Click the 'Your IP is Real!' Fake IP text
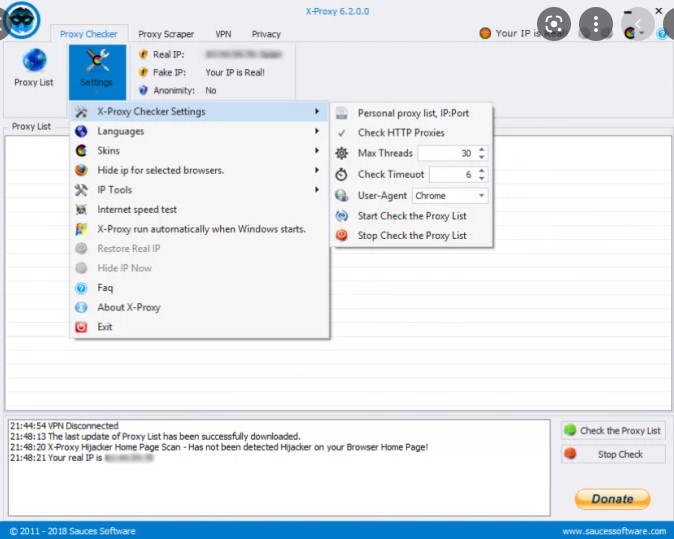This screenshot has width=674, height=539. 235,73
